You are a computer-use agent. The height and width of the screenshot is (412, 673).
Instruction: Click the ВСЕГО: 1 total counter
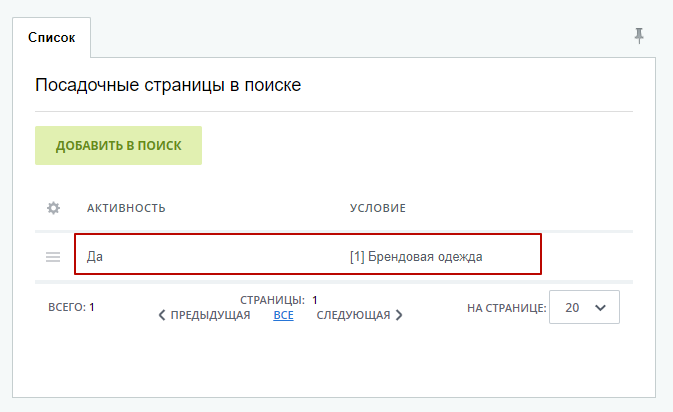(x=71, y=308)
